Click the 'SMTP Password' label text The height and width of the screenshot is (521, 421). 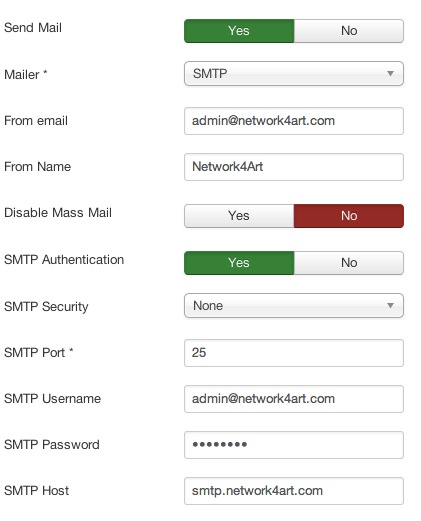tap(52, 445)
